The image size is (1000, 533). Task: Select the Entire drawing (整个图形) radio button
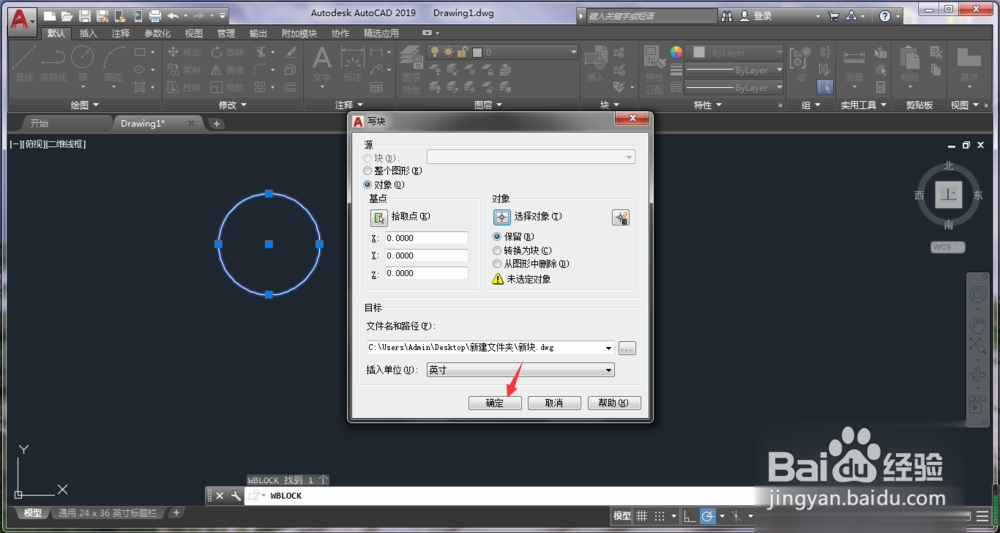[x=367, y=171]
